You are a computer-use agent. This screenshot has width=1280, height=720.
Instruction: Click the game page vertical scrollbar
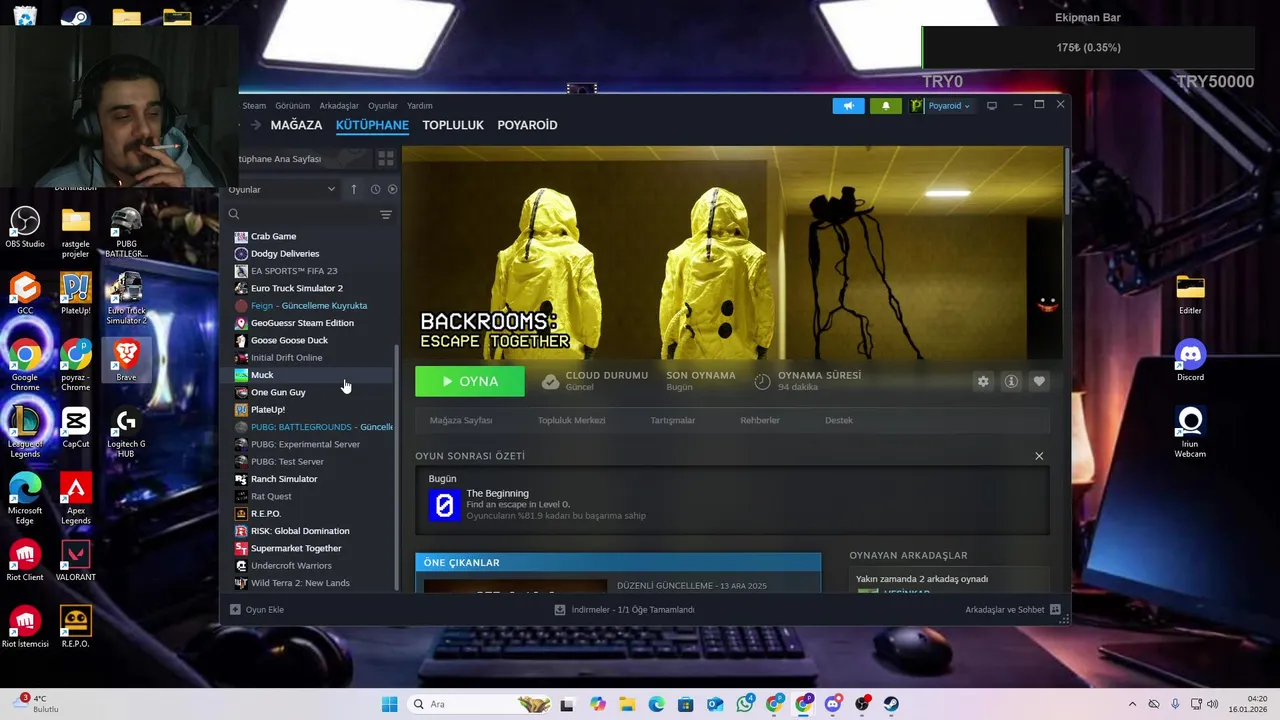click(x=1066, y=182)
